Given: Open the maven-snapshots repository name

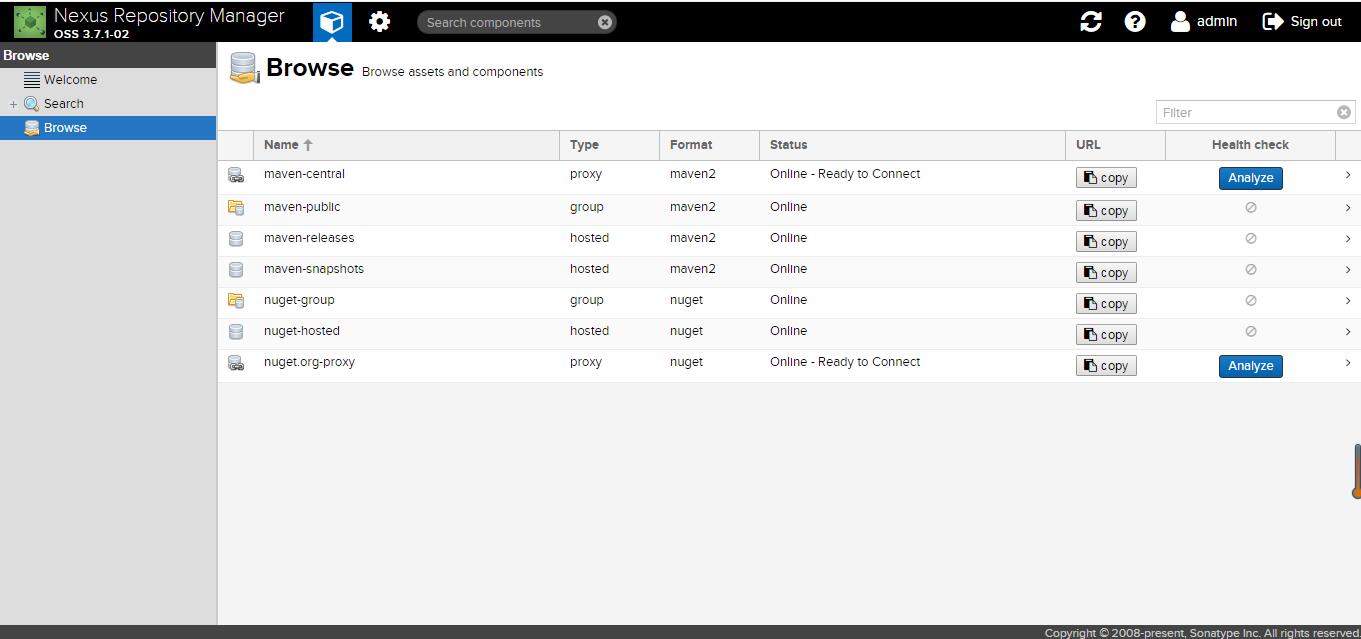Looking at the screenshot, I should [314, 269].
